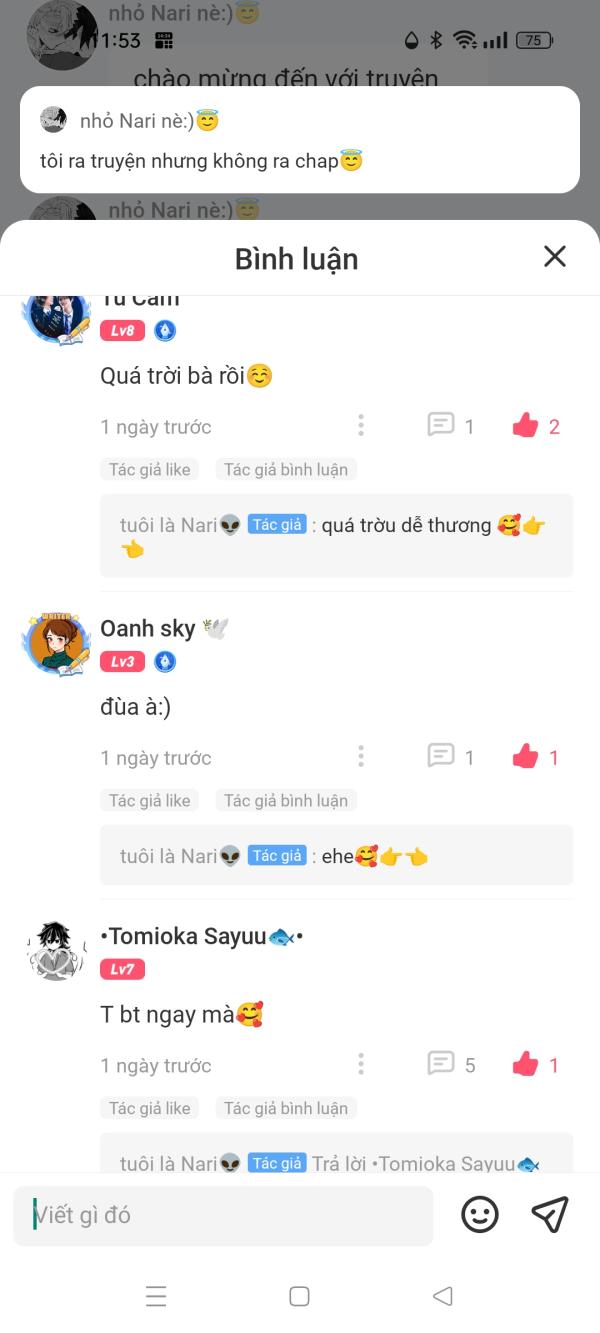
Task: Focus the Viết gì đó comment field
Action: (223, 1215)
